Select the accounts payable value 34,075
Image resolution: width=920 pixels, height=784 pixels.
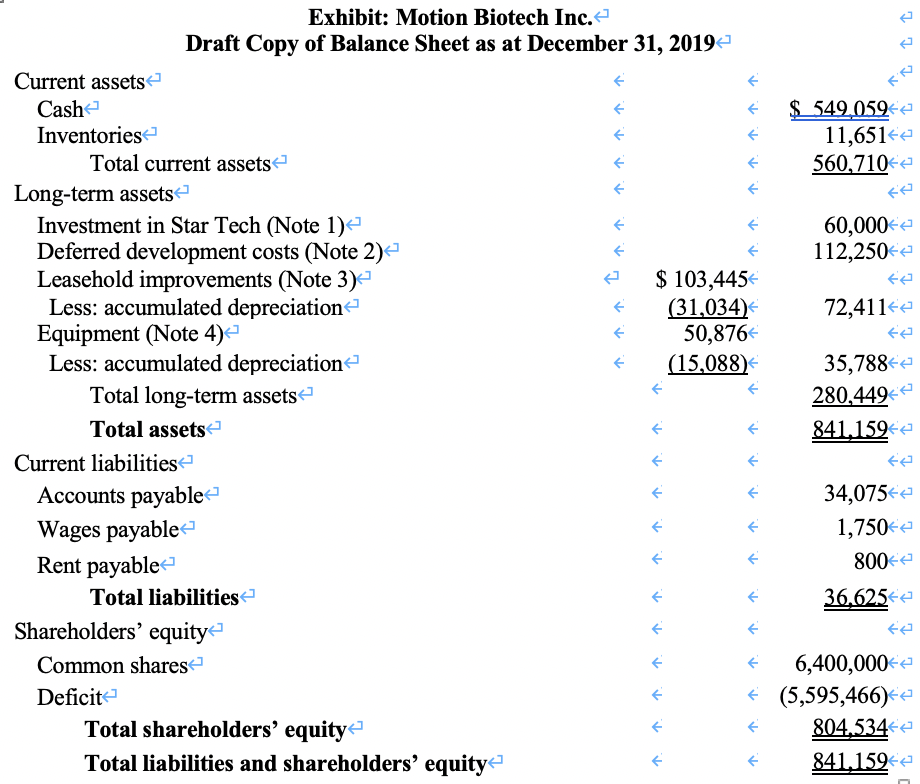pos(855,494)
